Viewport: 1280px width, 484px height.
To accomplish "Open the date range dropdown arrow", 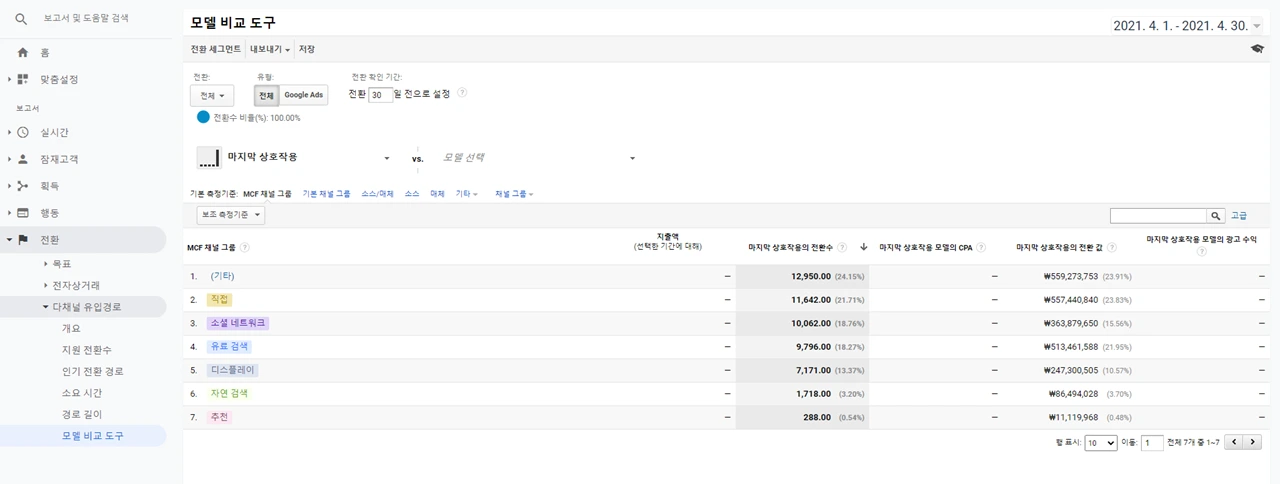I will point(1258,24).
